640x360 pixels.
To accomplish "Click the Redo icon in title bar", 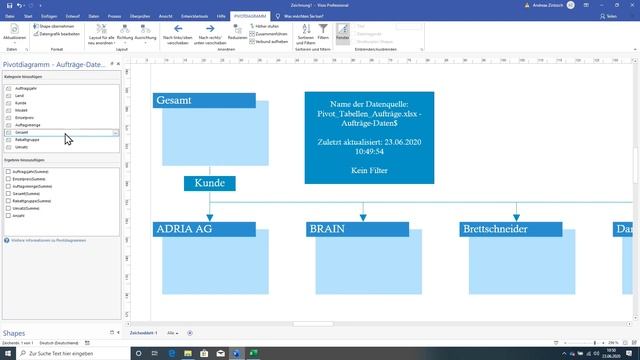I will 31,6.
